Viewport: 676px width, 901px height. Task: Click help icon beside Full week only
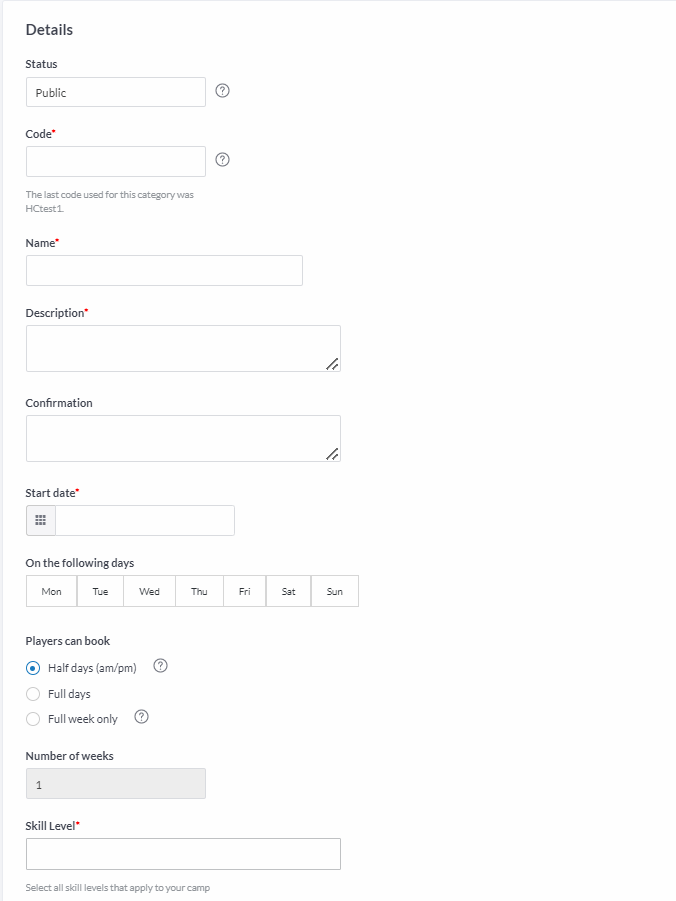tap(141, 717)
